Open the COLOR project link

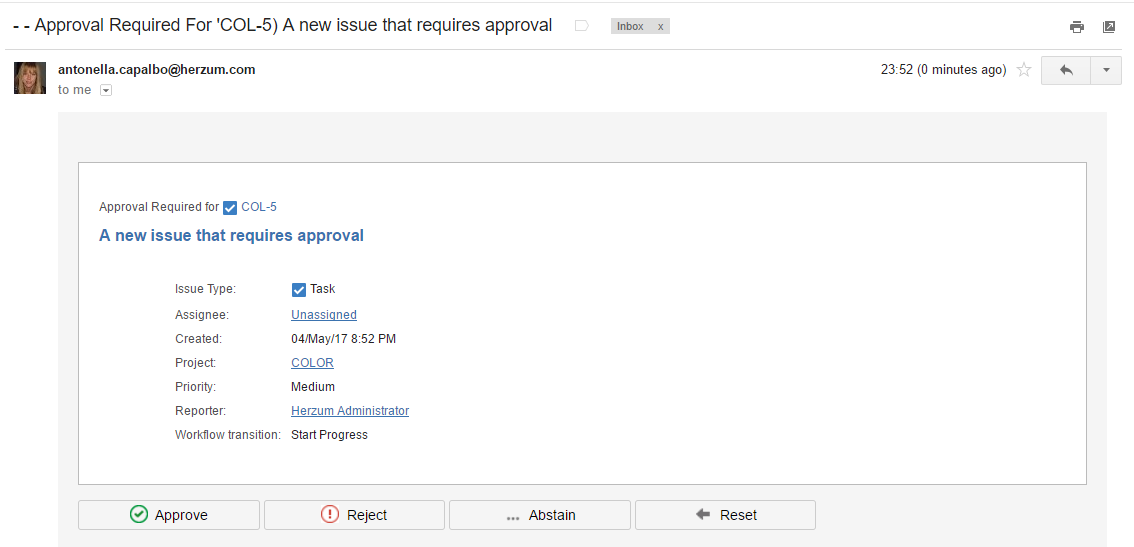click(312, 363)
